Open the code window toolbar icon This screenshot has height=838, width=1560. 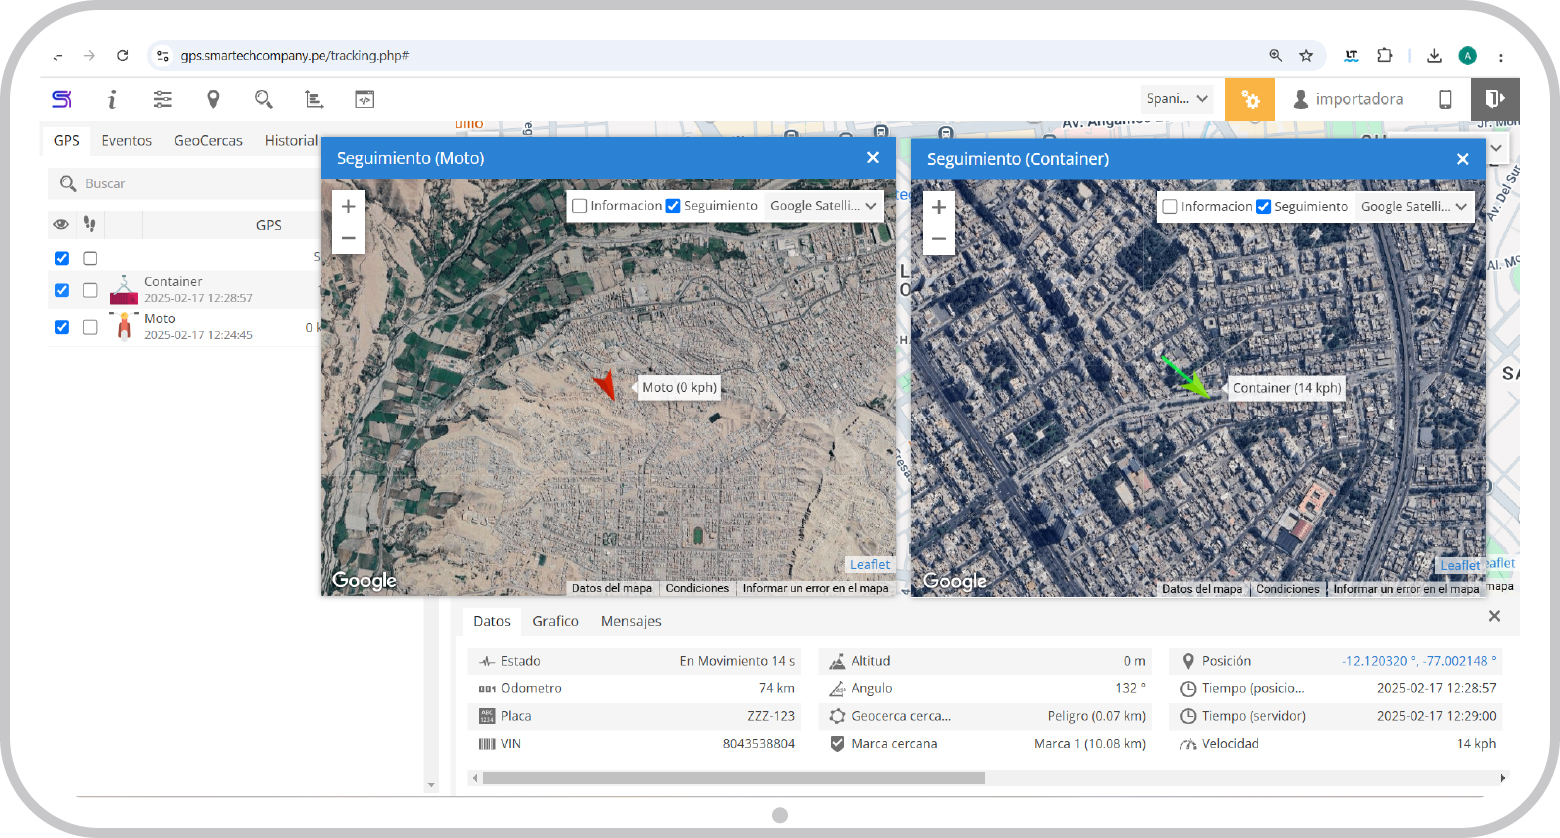tap(364, 99)
